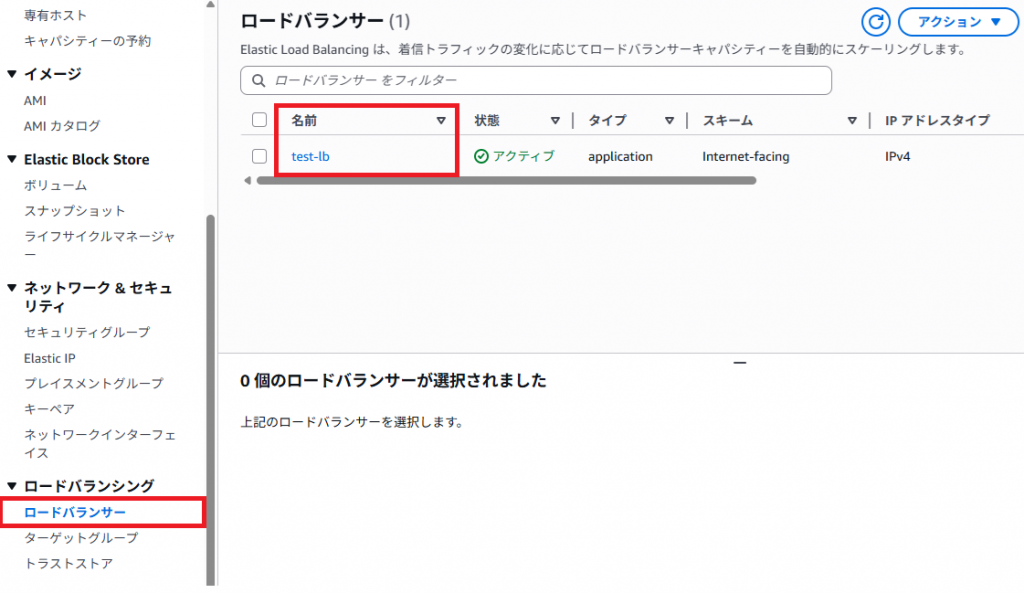
Task: Click the status column sort arrow
Action: point(555,121)
